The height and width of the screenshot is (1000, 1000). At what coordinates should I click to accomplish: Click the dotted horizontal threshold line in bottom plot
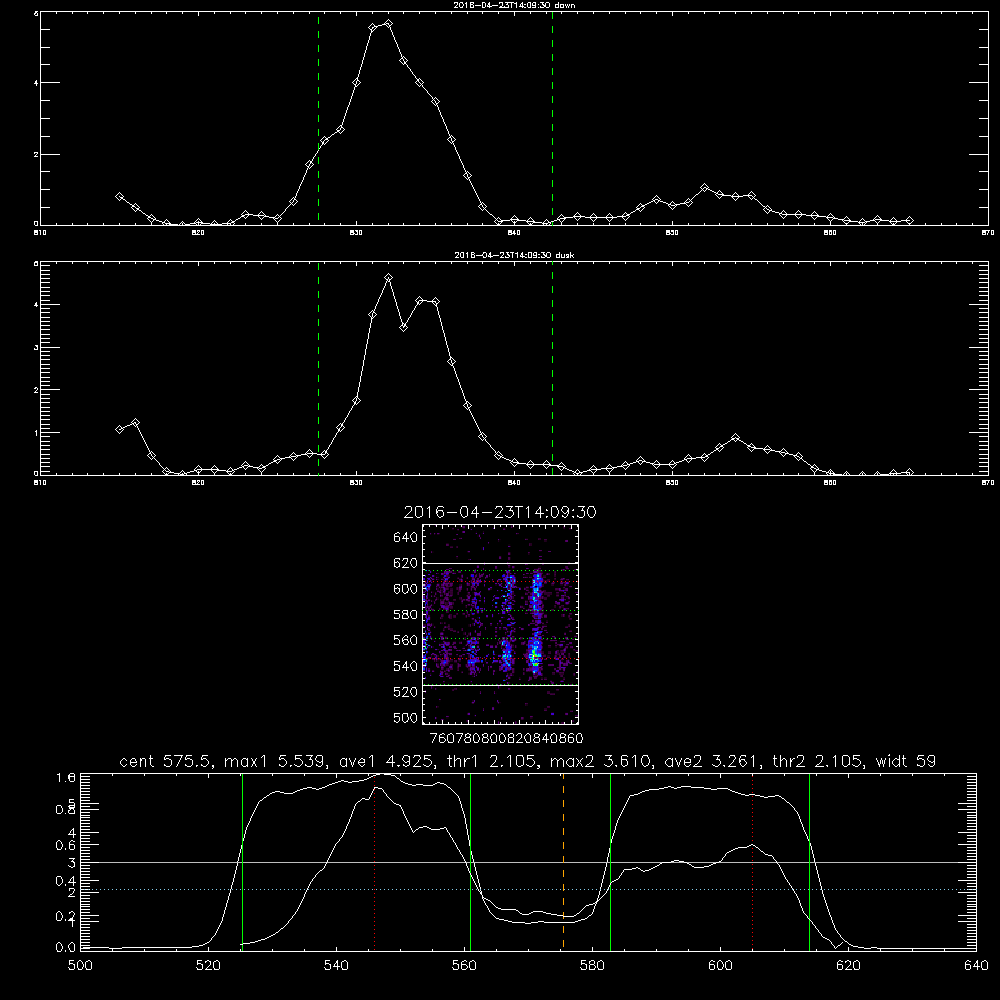(x=528, y=889)
